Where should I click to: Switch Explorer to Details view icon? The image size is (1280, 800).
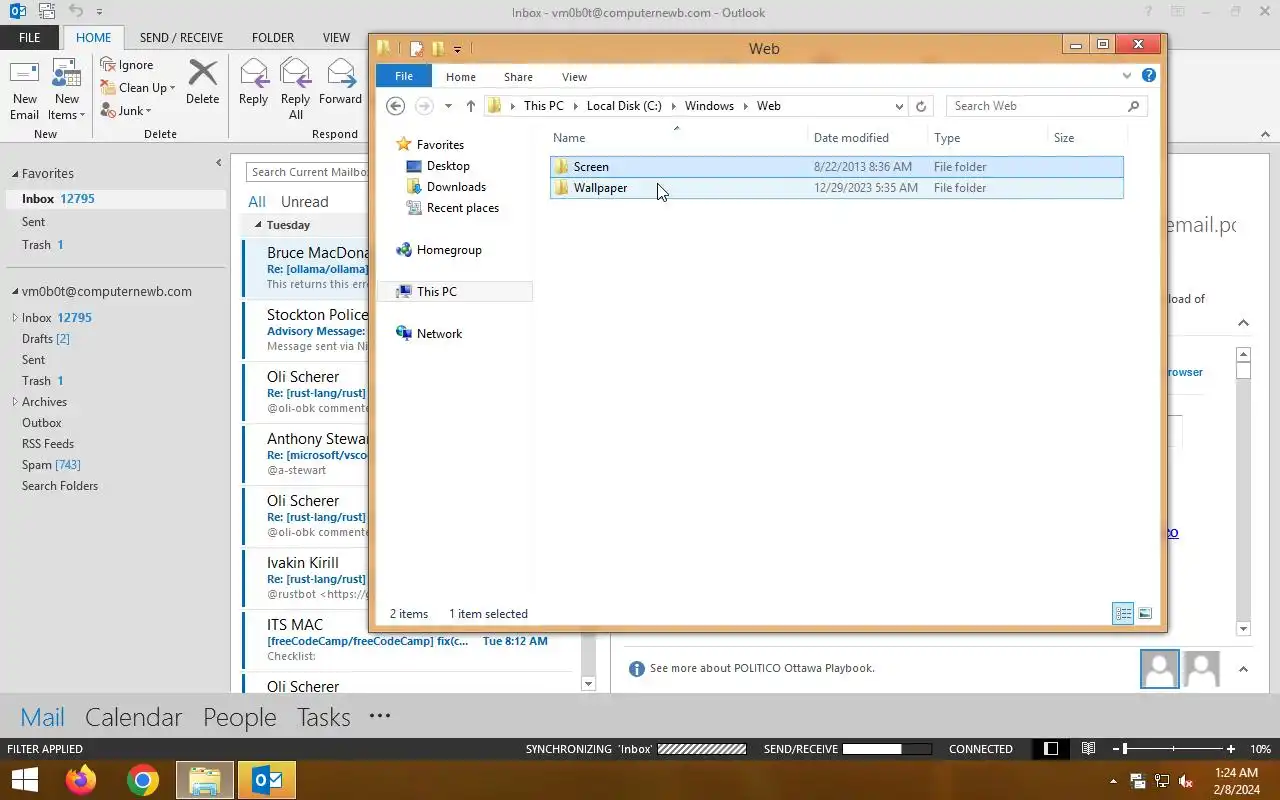(1123, 614)
